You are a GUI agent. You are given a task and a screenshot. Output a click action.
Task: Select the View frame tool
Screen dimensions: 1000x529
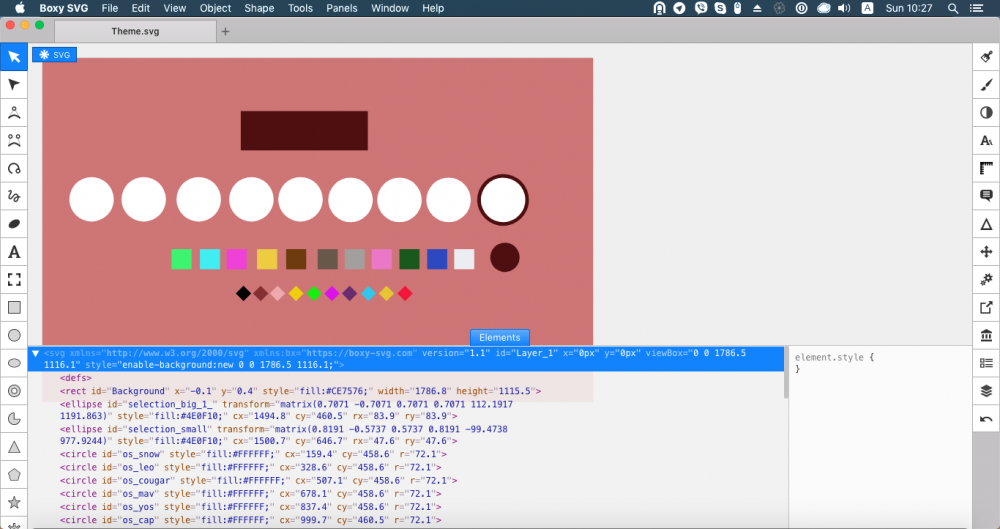[14, 279]
